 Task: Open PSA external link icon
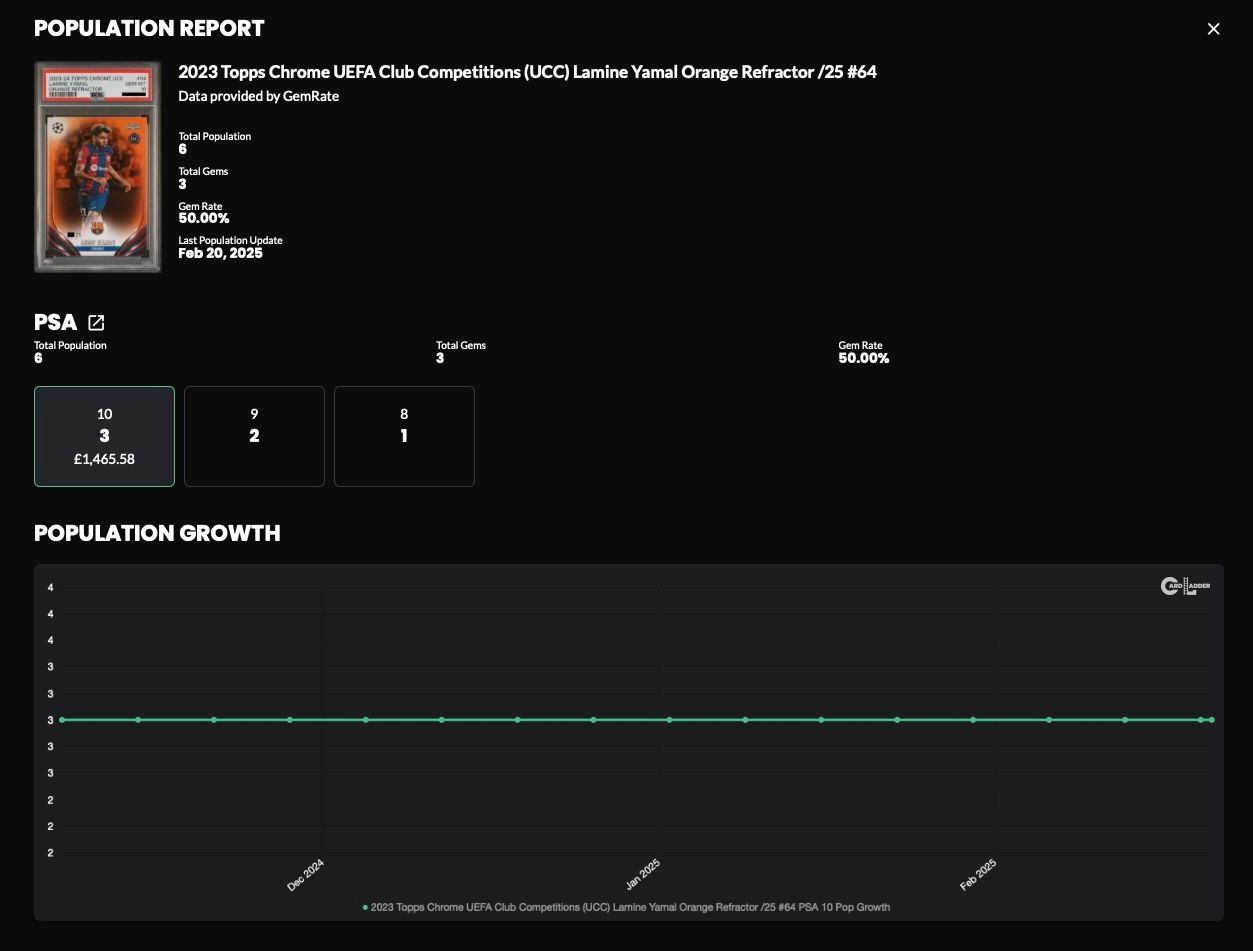pyautogui.click(x=96, y=322)
